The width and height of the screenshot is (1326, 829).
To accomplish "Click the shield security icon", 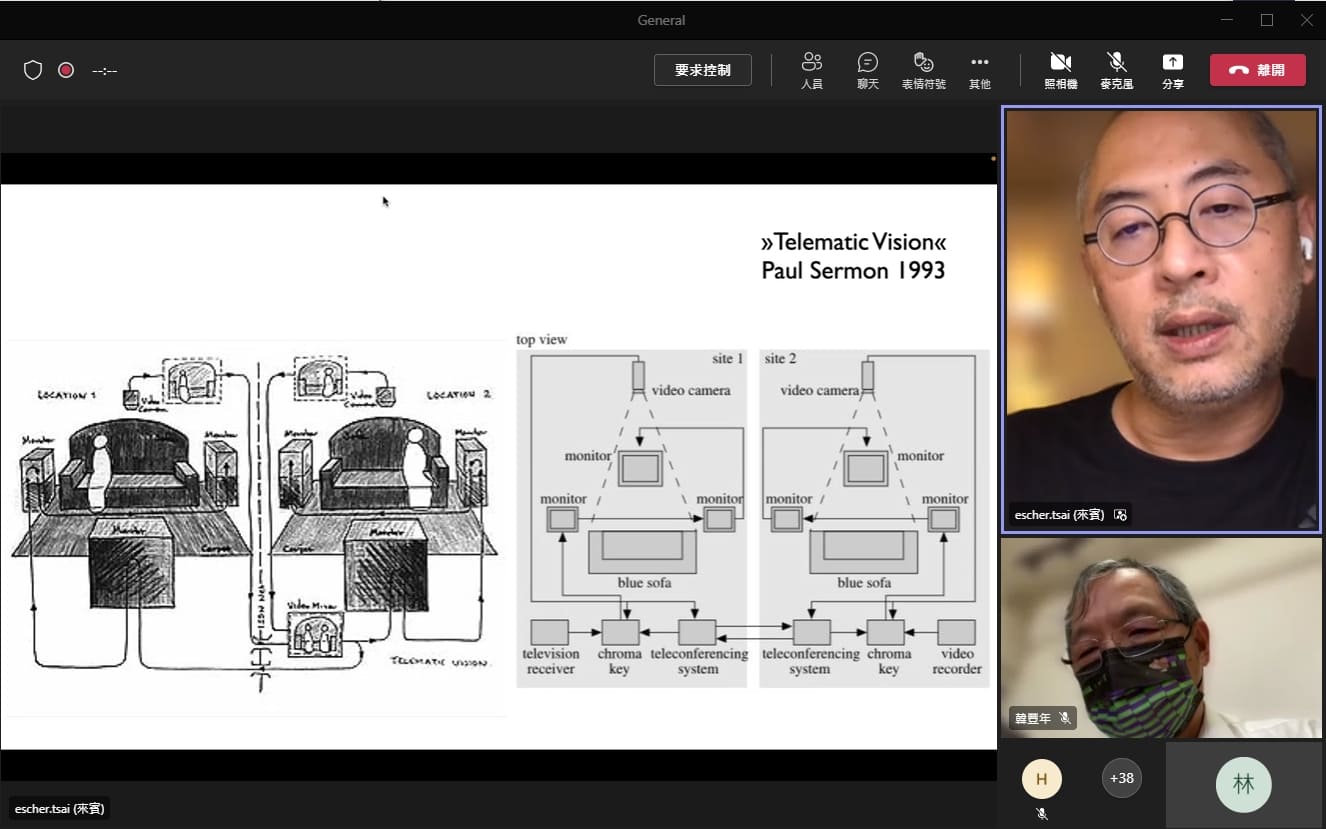I will point(33,70).
